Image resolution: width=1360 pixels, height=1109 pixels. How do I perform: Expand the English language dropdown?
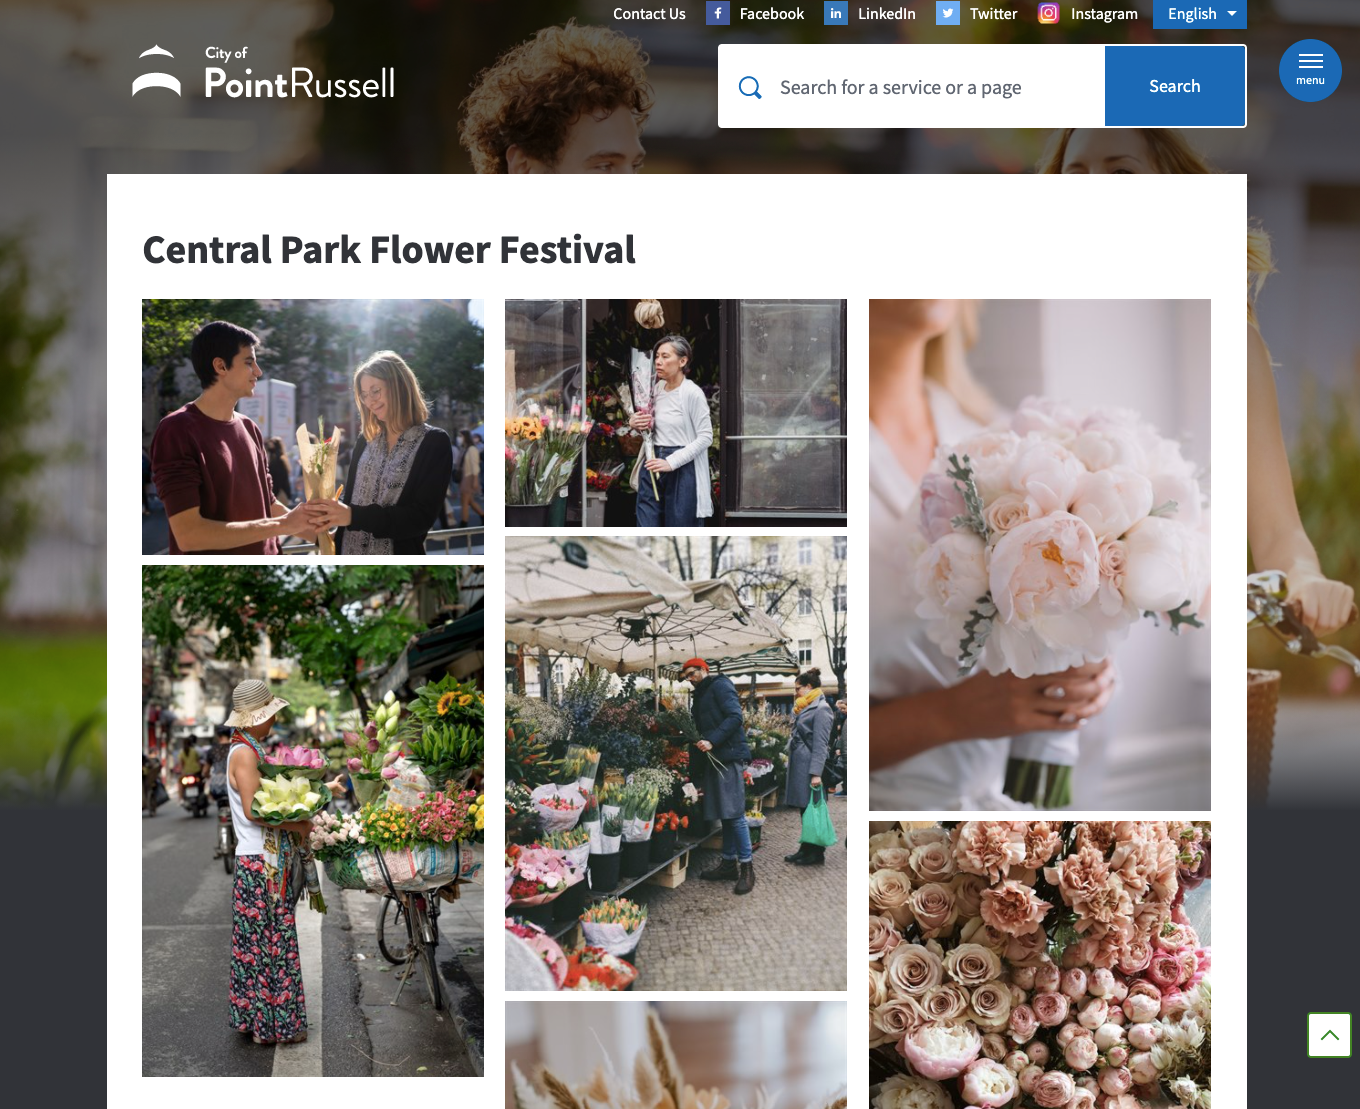(1200, 14)
